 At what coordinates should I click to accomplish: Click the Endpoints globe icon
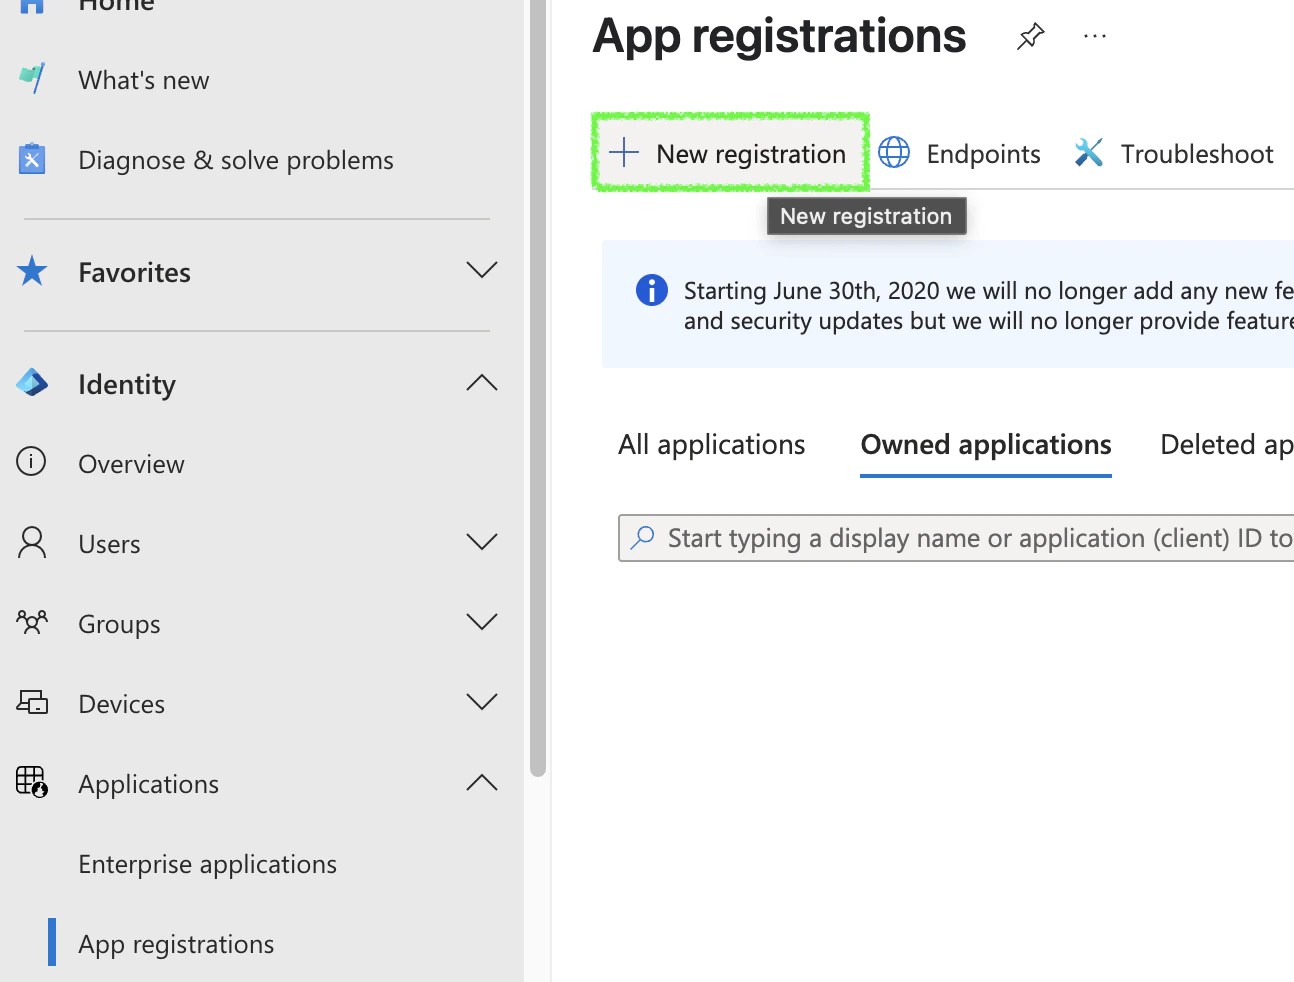coord(893,153)
